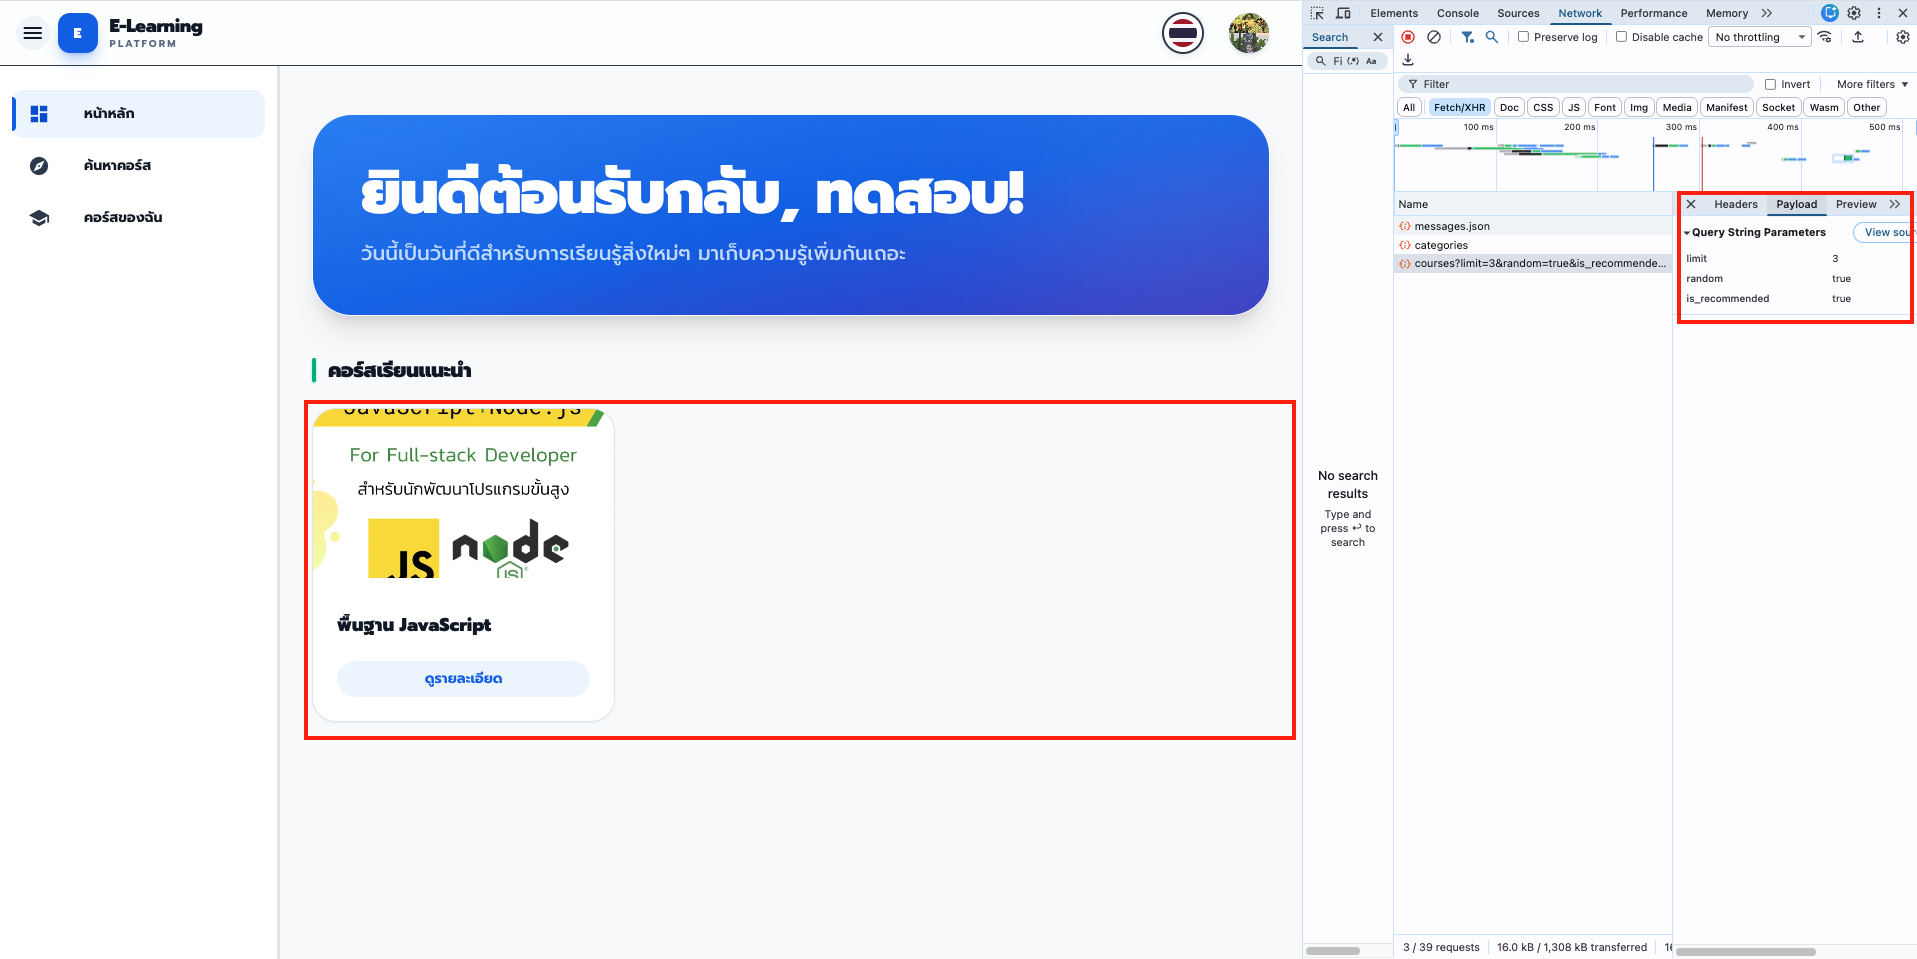Viewport: 1917px width, 959px height.
Task: Open the hamburger menu in E-Learning header
Action: tap(33, 33)
